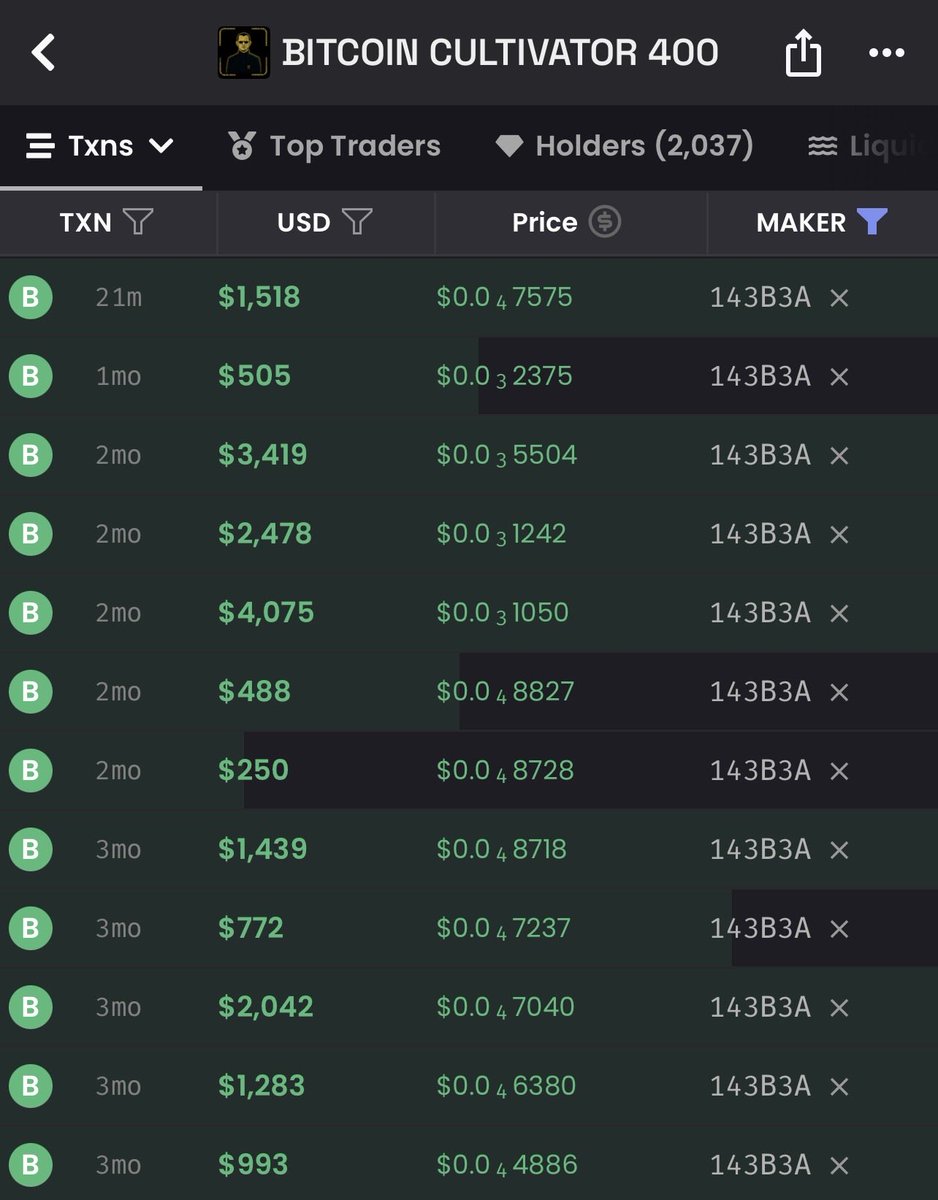Viewport: 938px width, 1200px height.
Task: Open maker 143B3A on the $250 row
Action: (760, 772)
